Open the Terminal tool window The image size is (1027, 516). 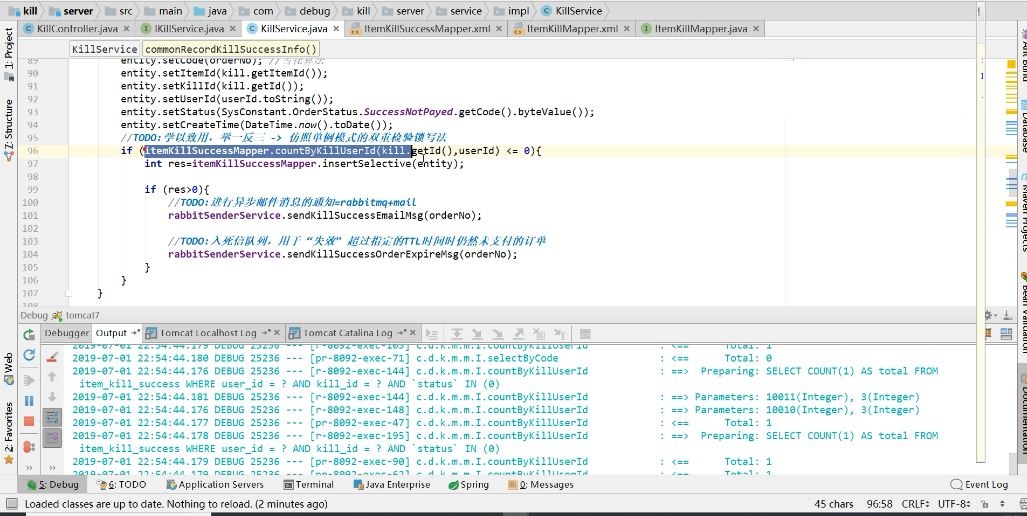pyautogui.click(x=309, y=485)
